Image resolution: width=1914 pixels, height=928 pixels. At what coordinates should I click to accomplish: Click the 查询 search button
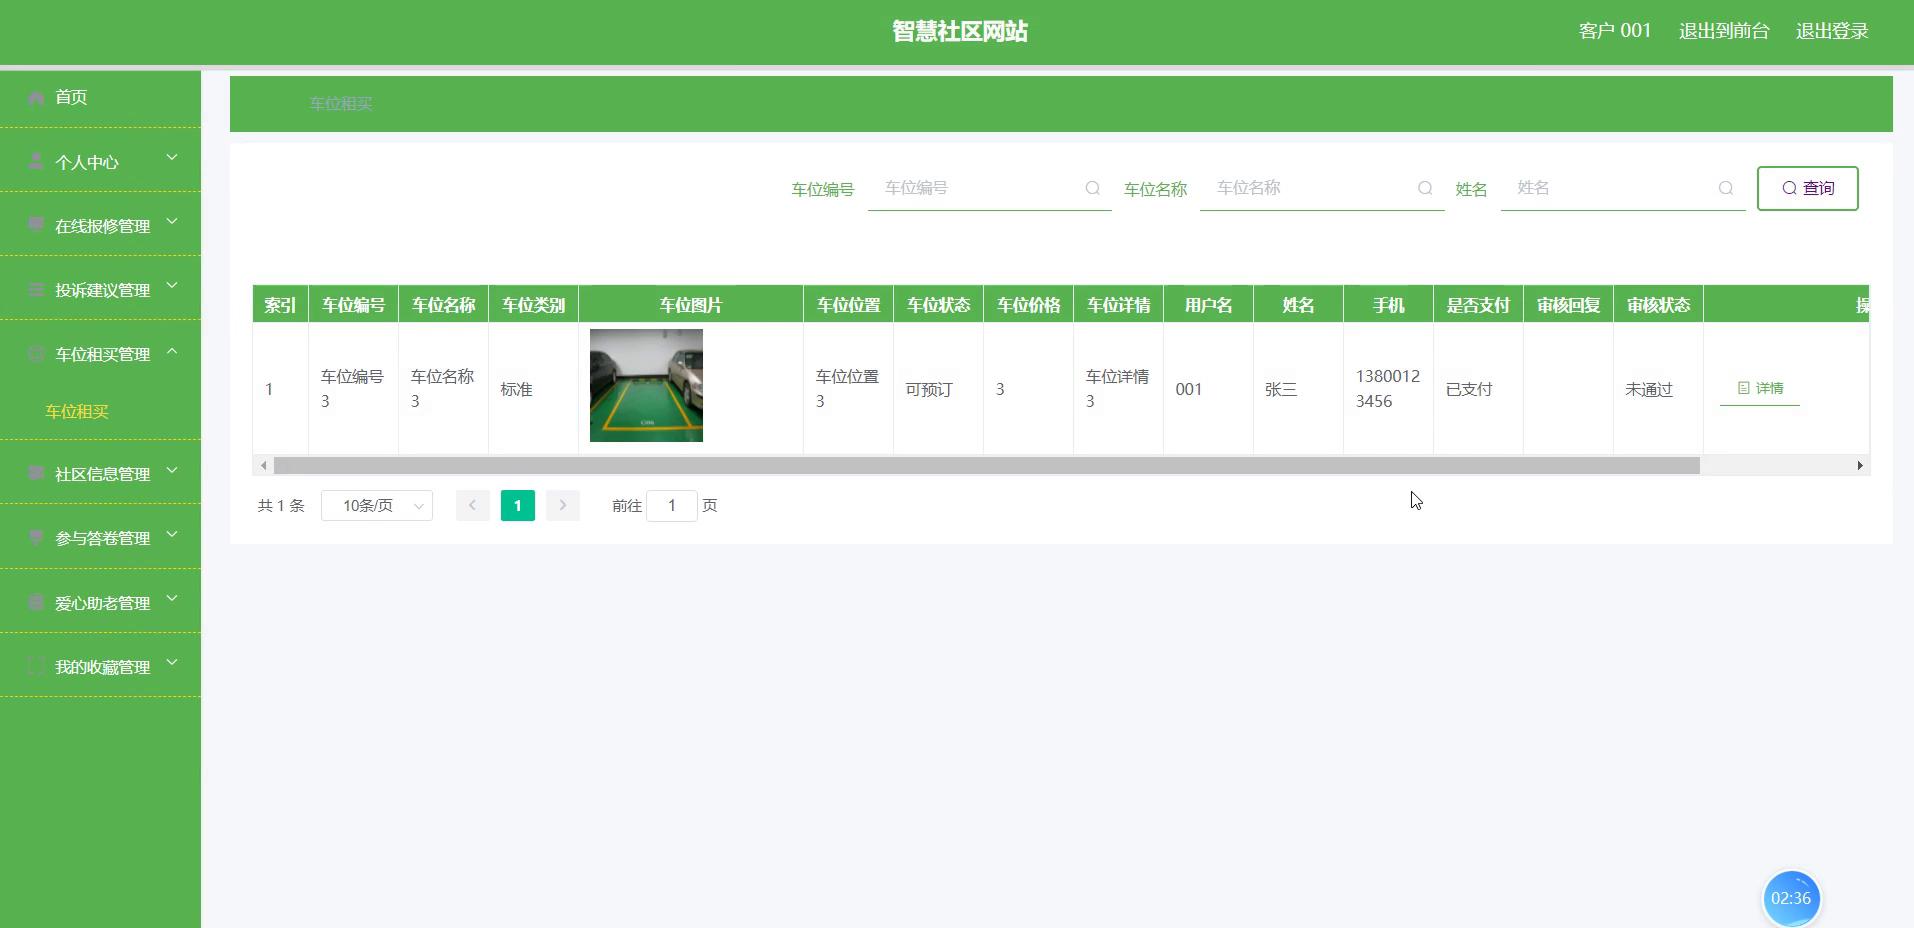[x=1807, y=188]
